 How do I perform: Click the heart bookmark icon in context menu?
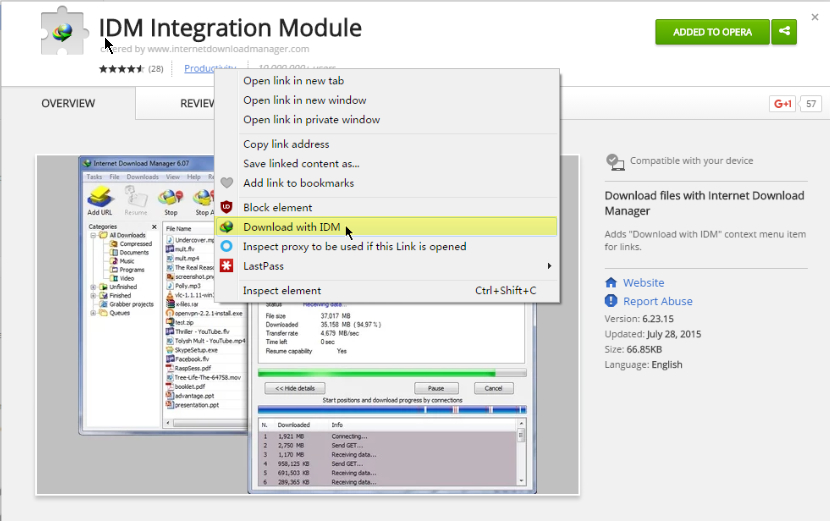(227, 183)
